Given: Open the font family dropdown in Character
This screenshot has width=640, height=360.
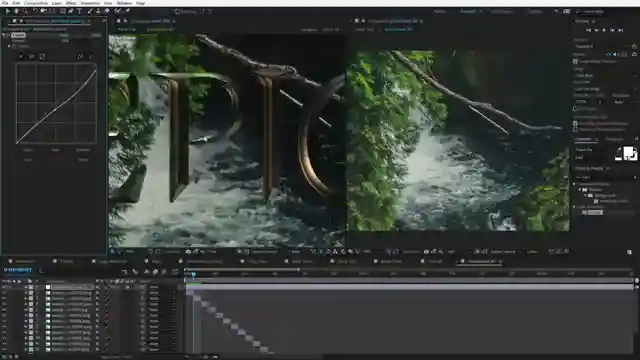Looking at the screenshot, I should (594, 150).
